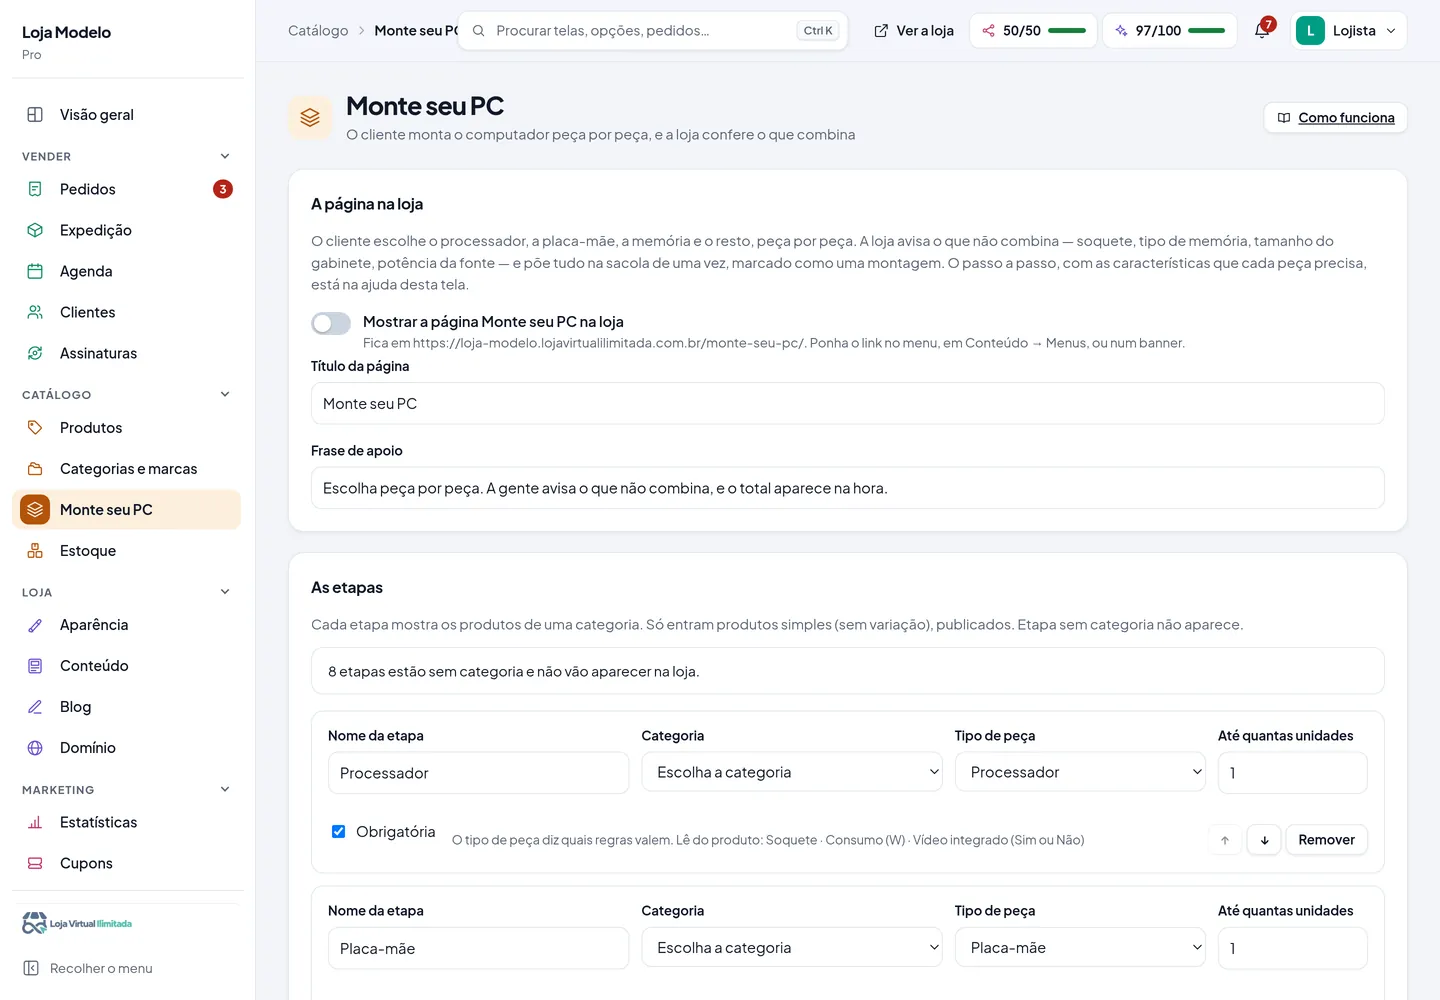1440x1000 pixels.
Task: Open the Como funciona help link
Action: [x=1336, y=117]
